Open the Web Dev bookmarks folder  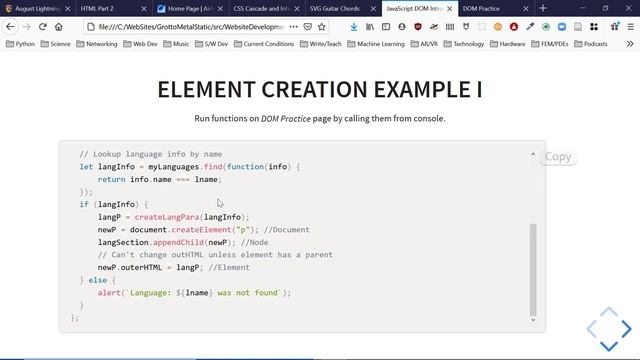tap(140, 44)
